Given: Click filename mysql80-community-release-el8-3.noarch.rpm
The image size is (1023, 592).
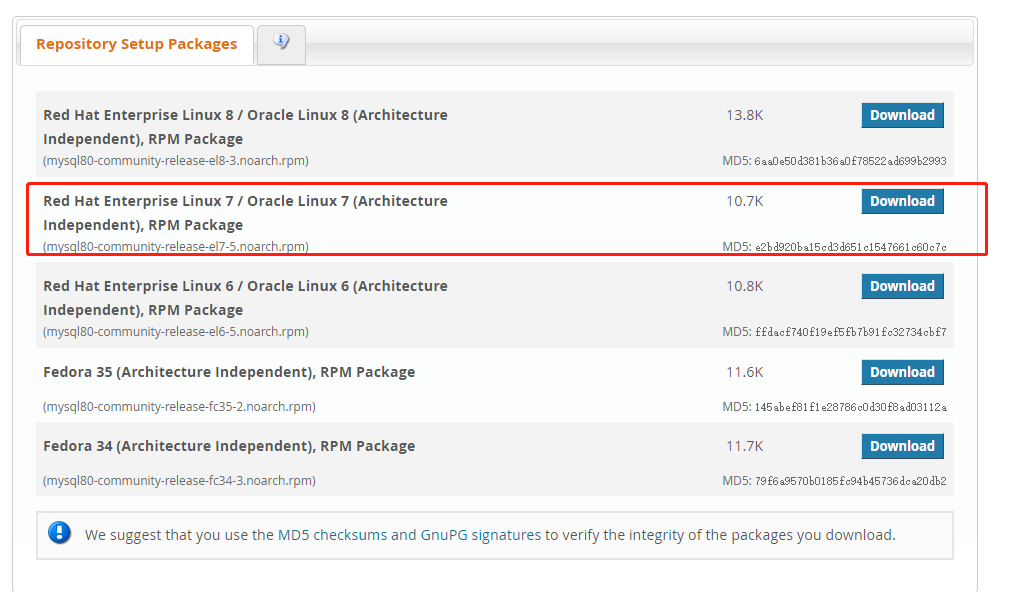Looking at the screenshot, I should pyautogui.click(x=176, y=161).
